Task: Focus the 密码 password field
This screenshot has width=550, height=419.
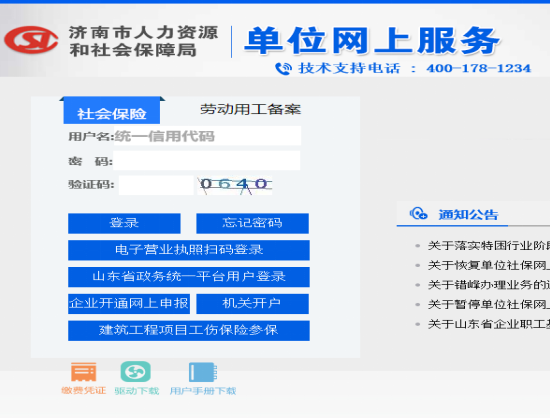Action: [206, 161]
